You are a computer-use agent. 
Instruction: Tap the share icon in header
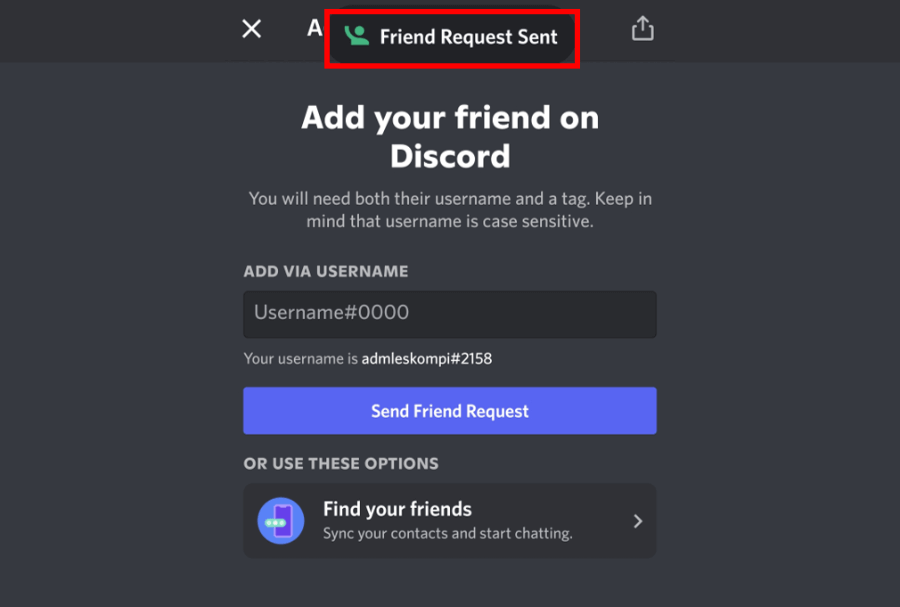coord(642,28)
